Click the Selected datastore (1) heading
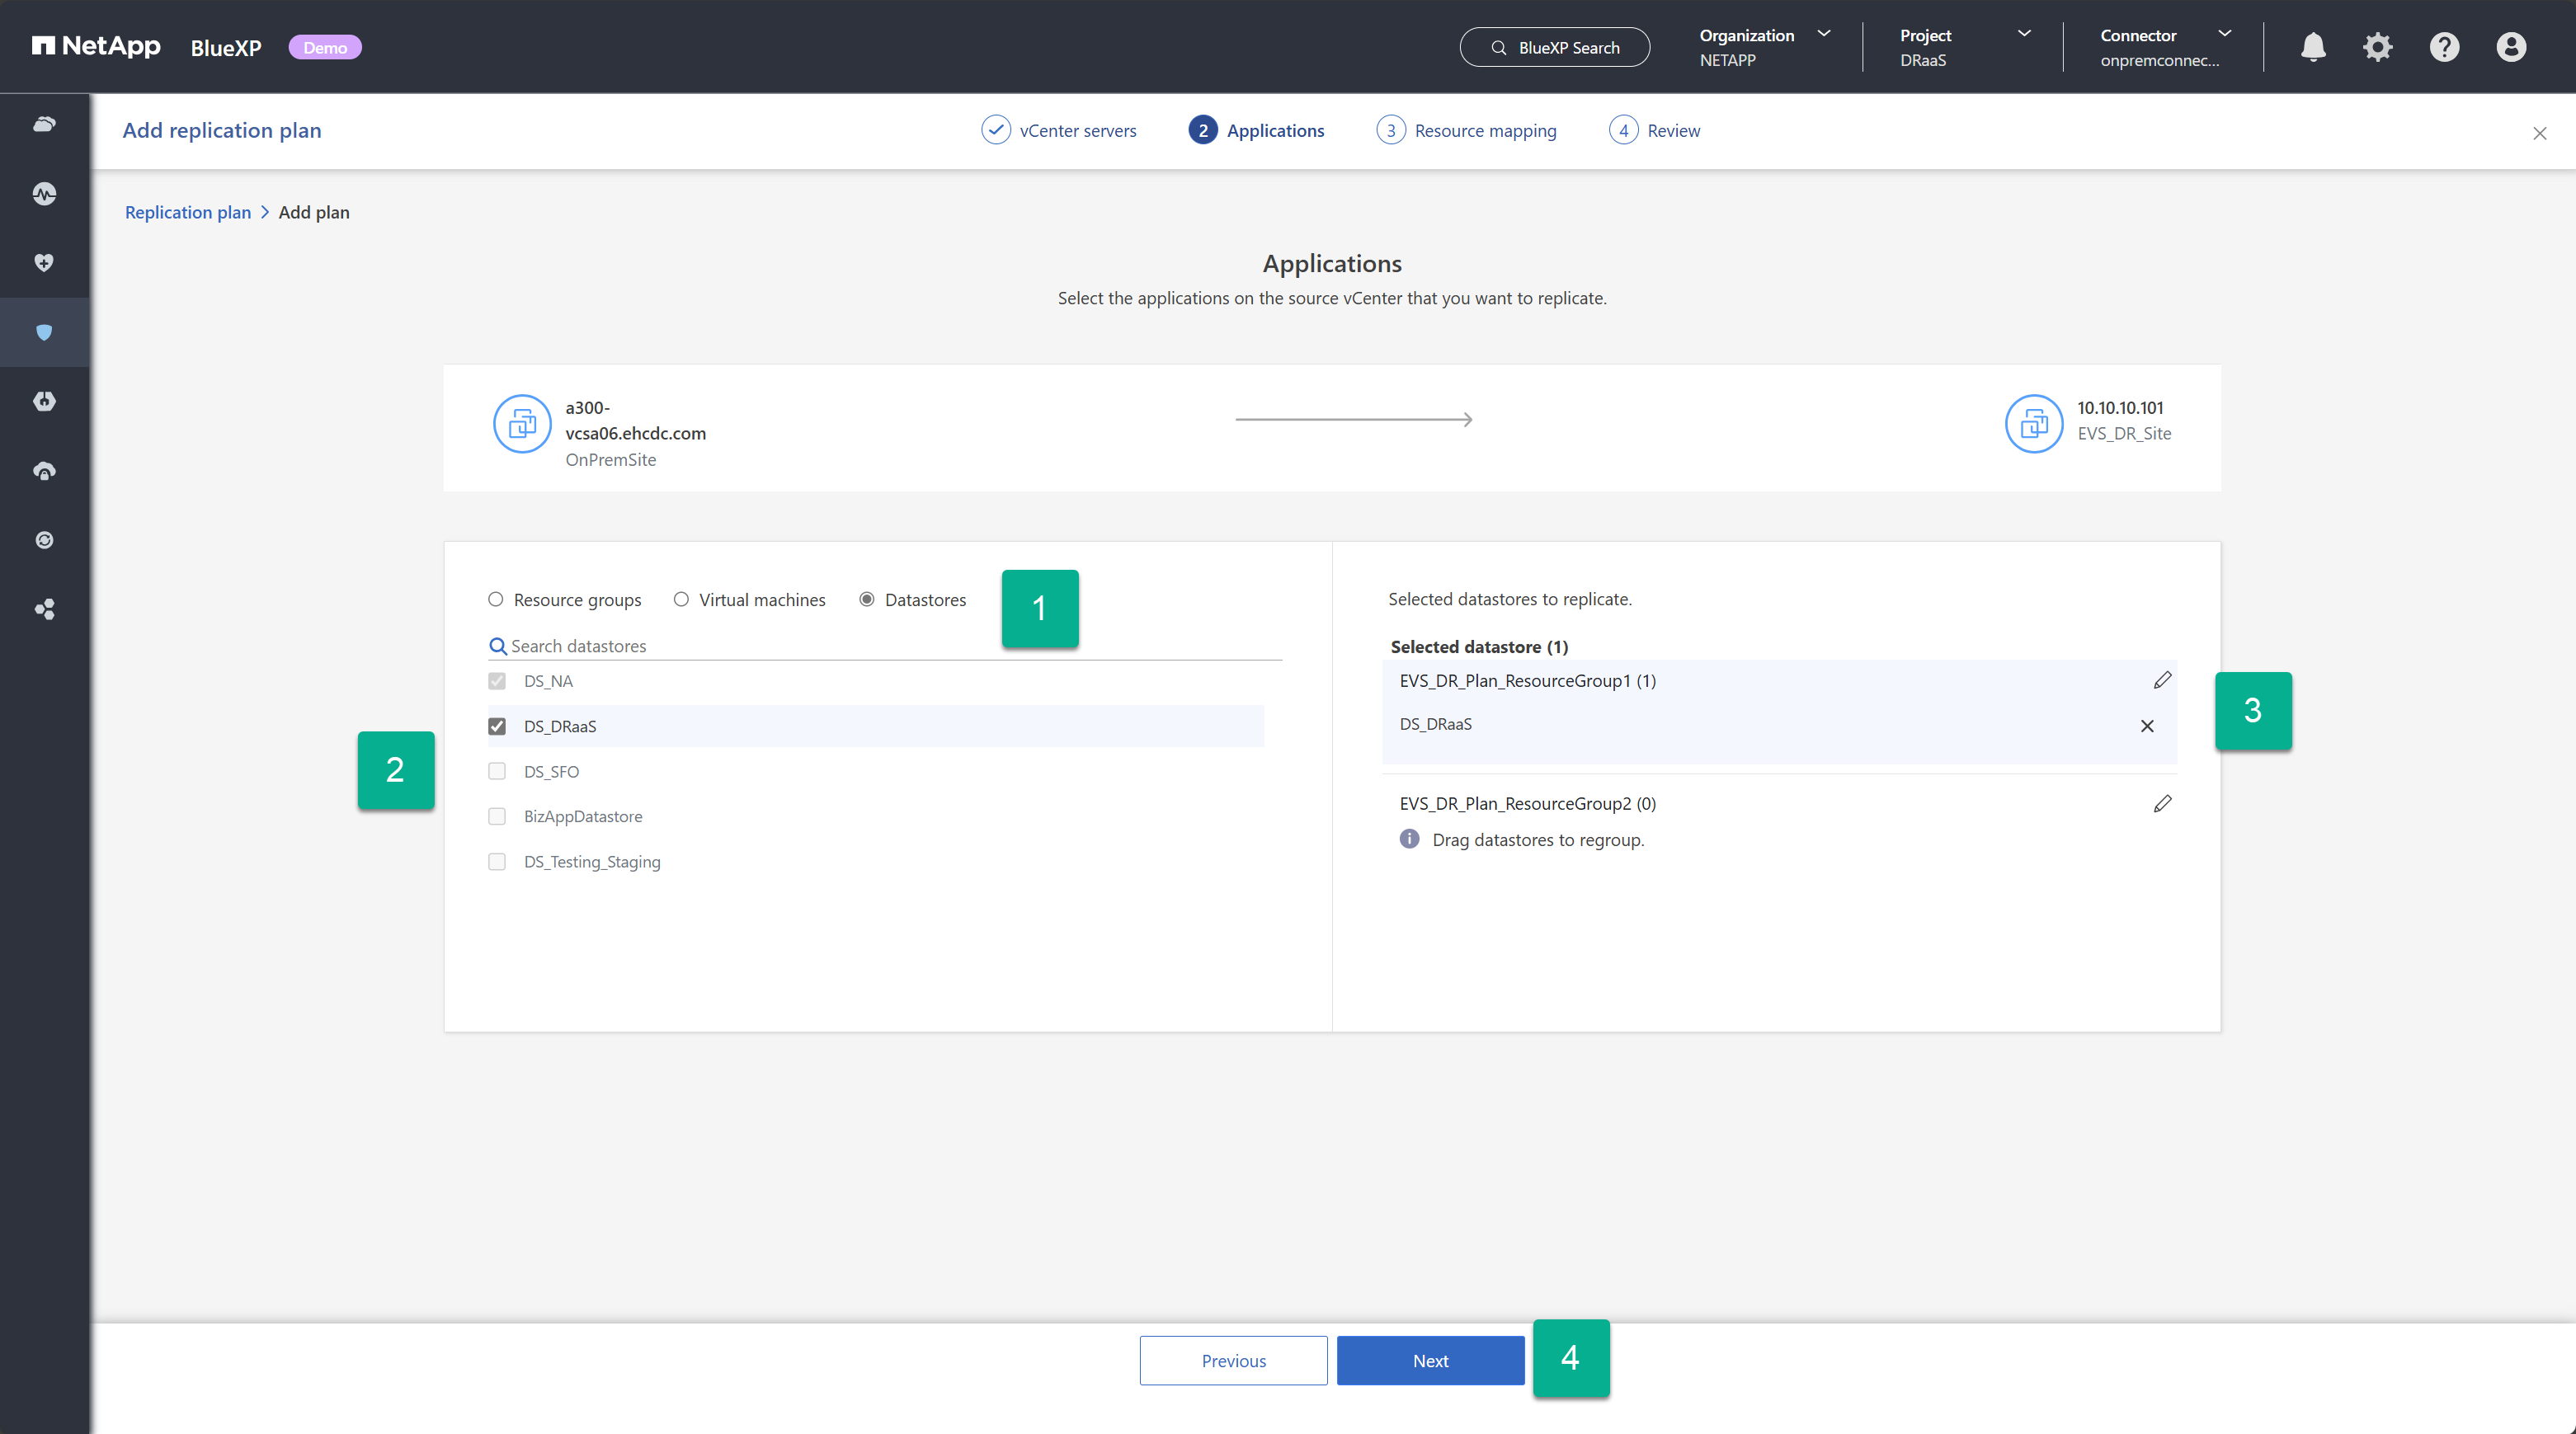Image resolution: width=2576 pixels, height=1434 pixels. coord(1479,646)
